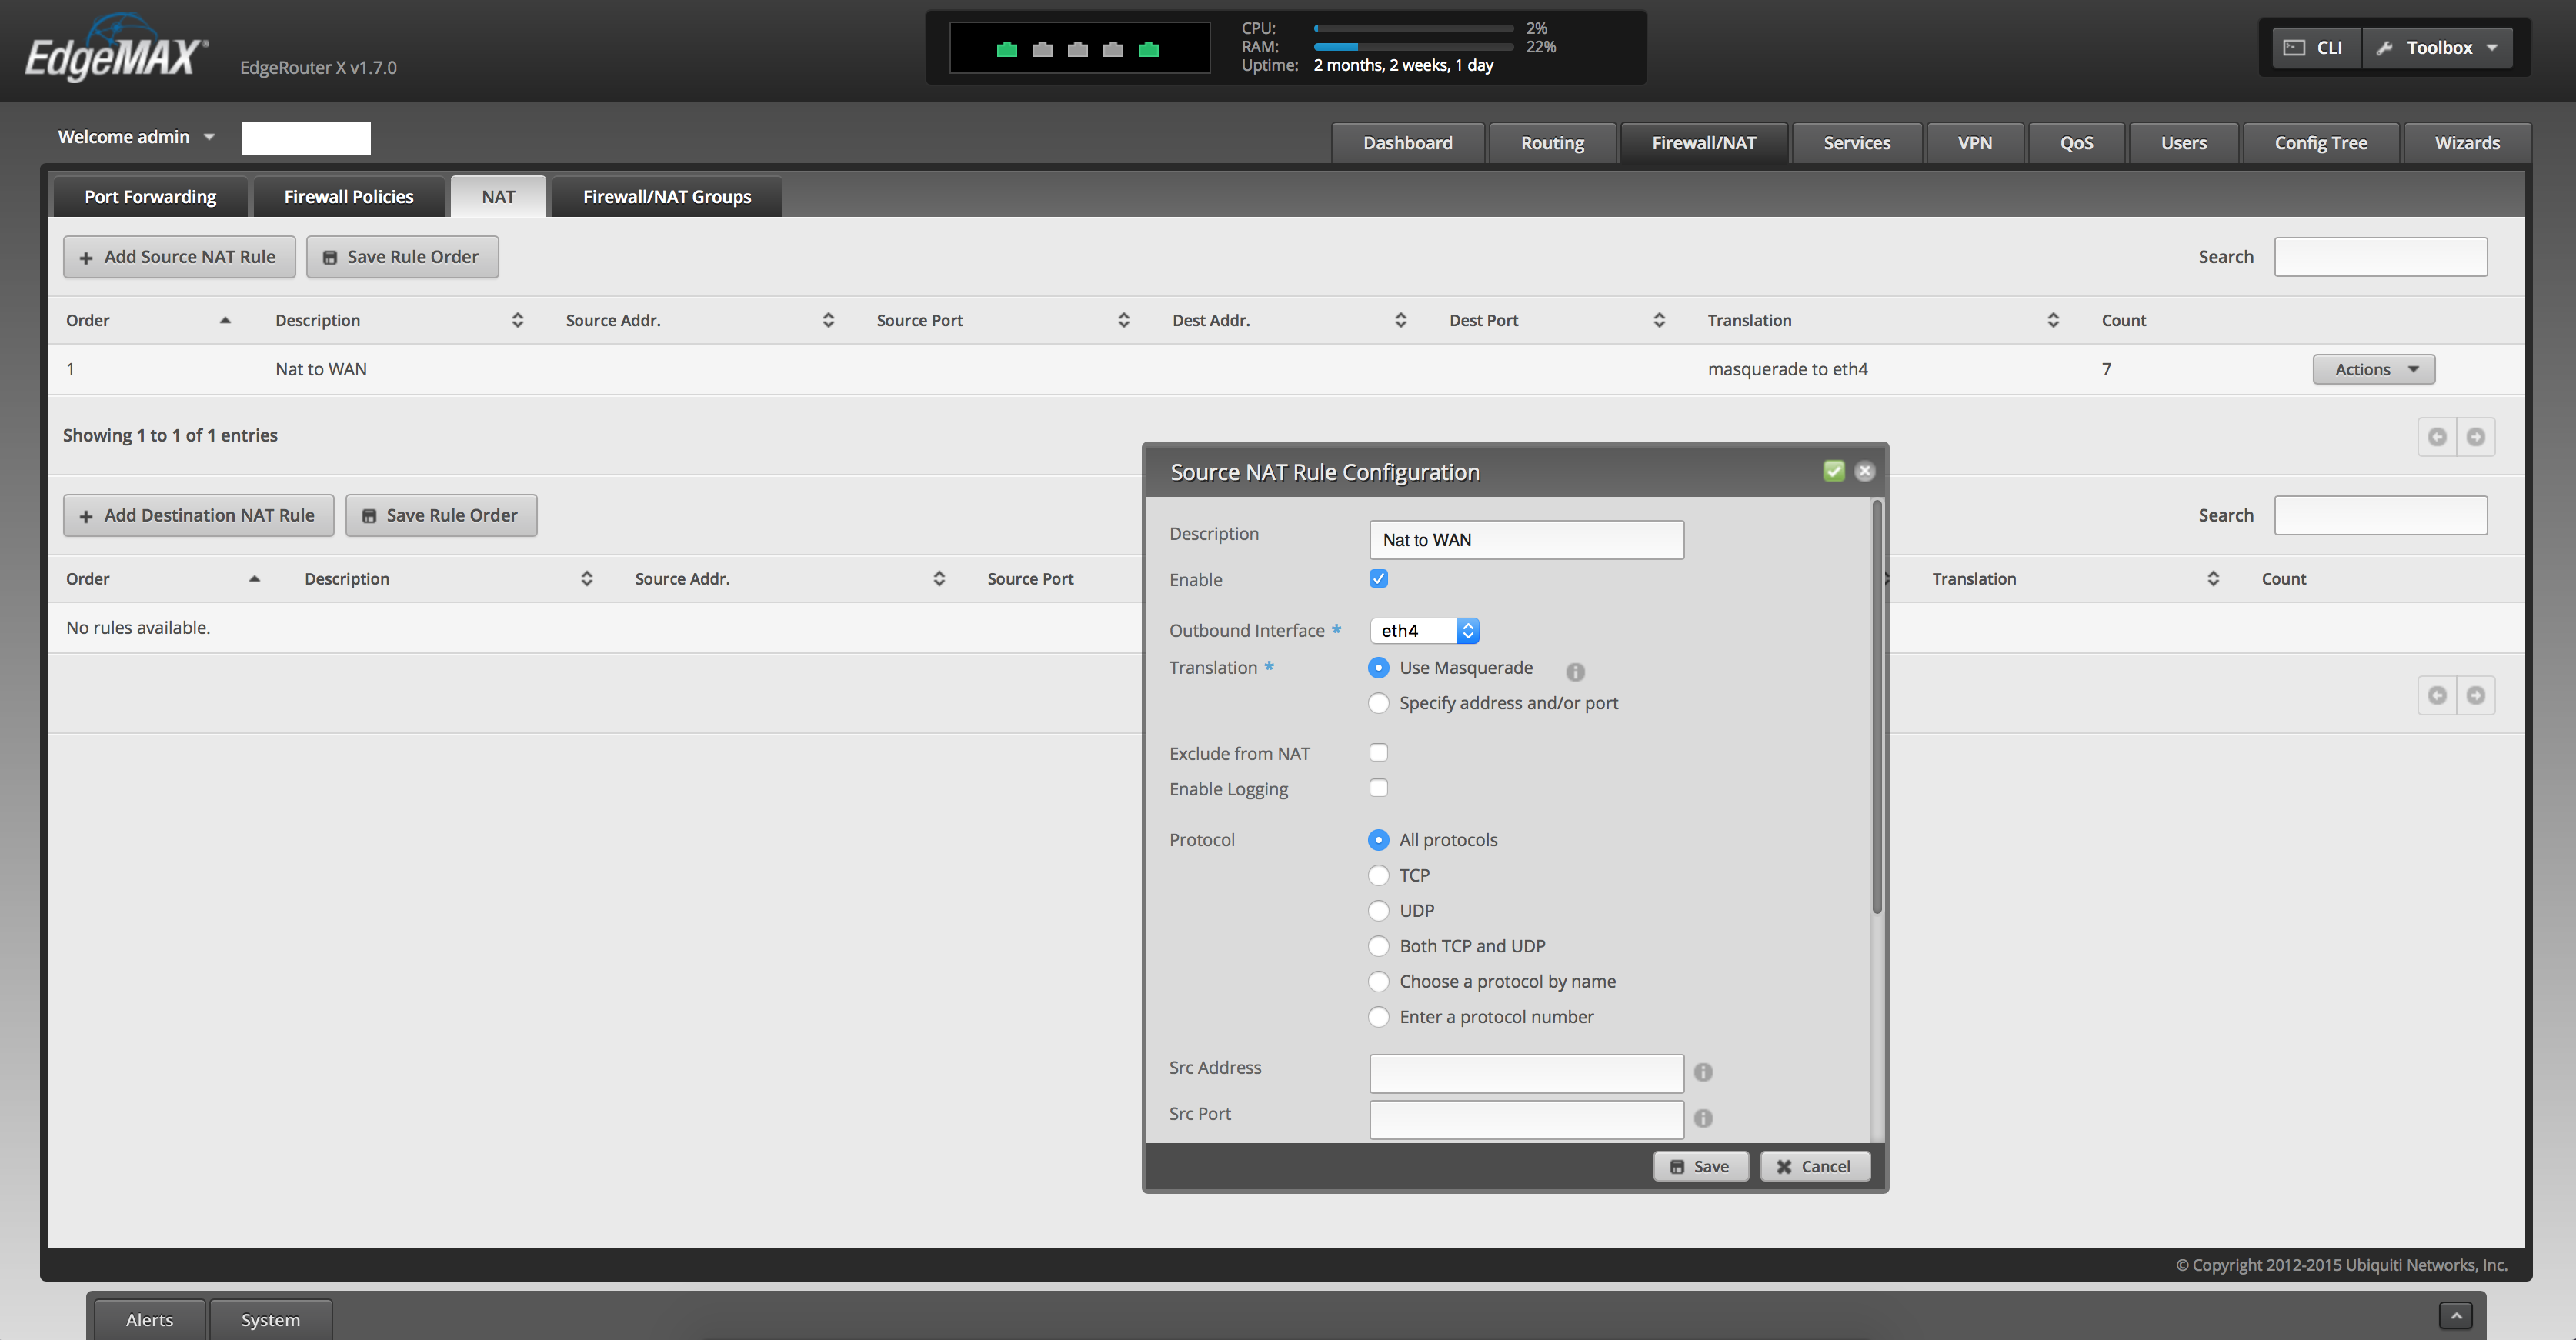
Task: Click the middle grey ethernet port icon
Action: click(1078, 49)
